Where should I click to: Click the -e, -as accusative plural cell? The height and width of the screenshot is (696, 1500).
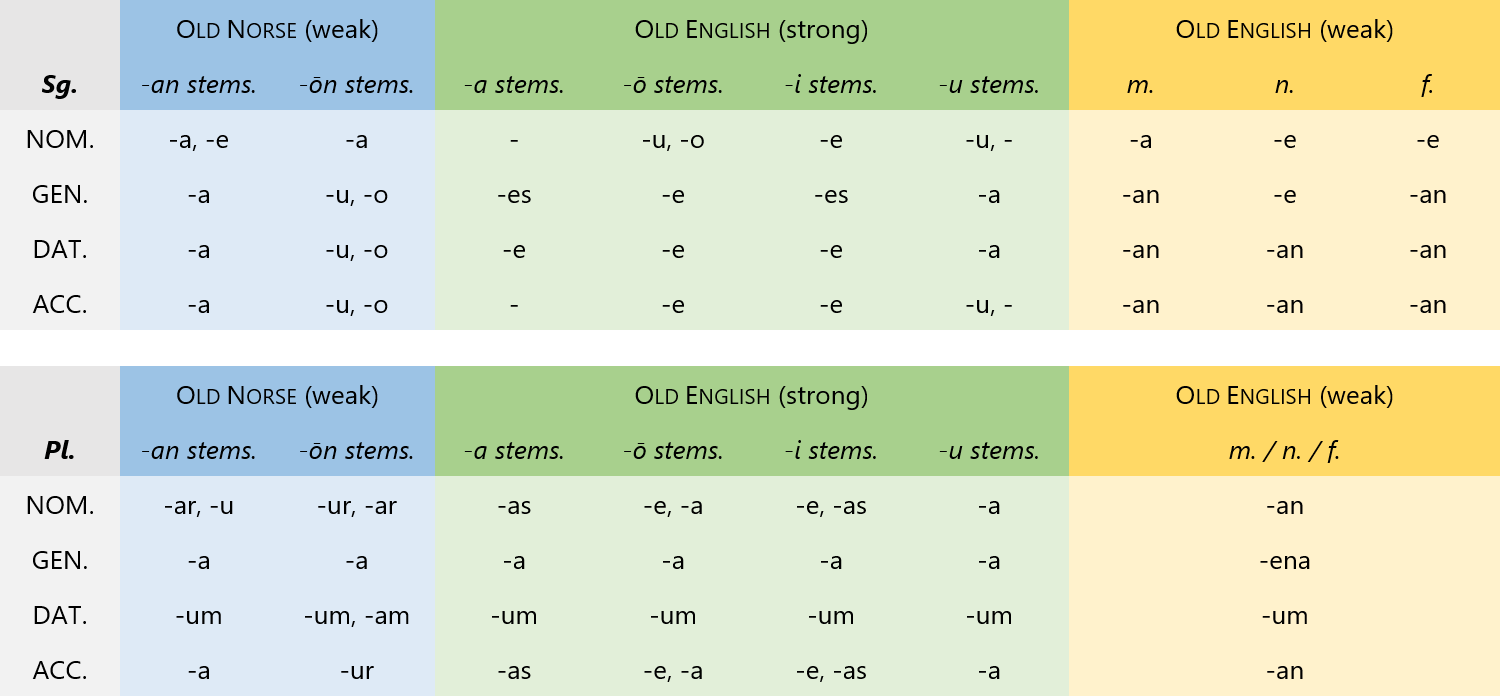coord(831,671)
